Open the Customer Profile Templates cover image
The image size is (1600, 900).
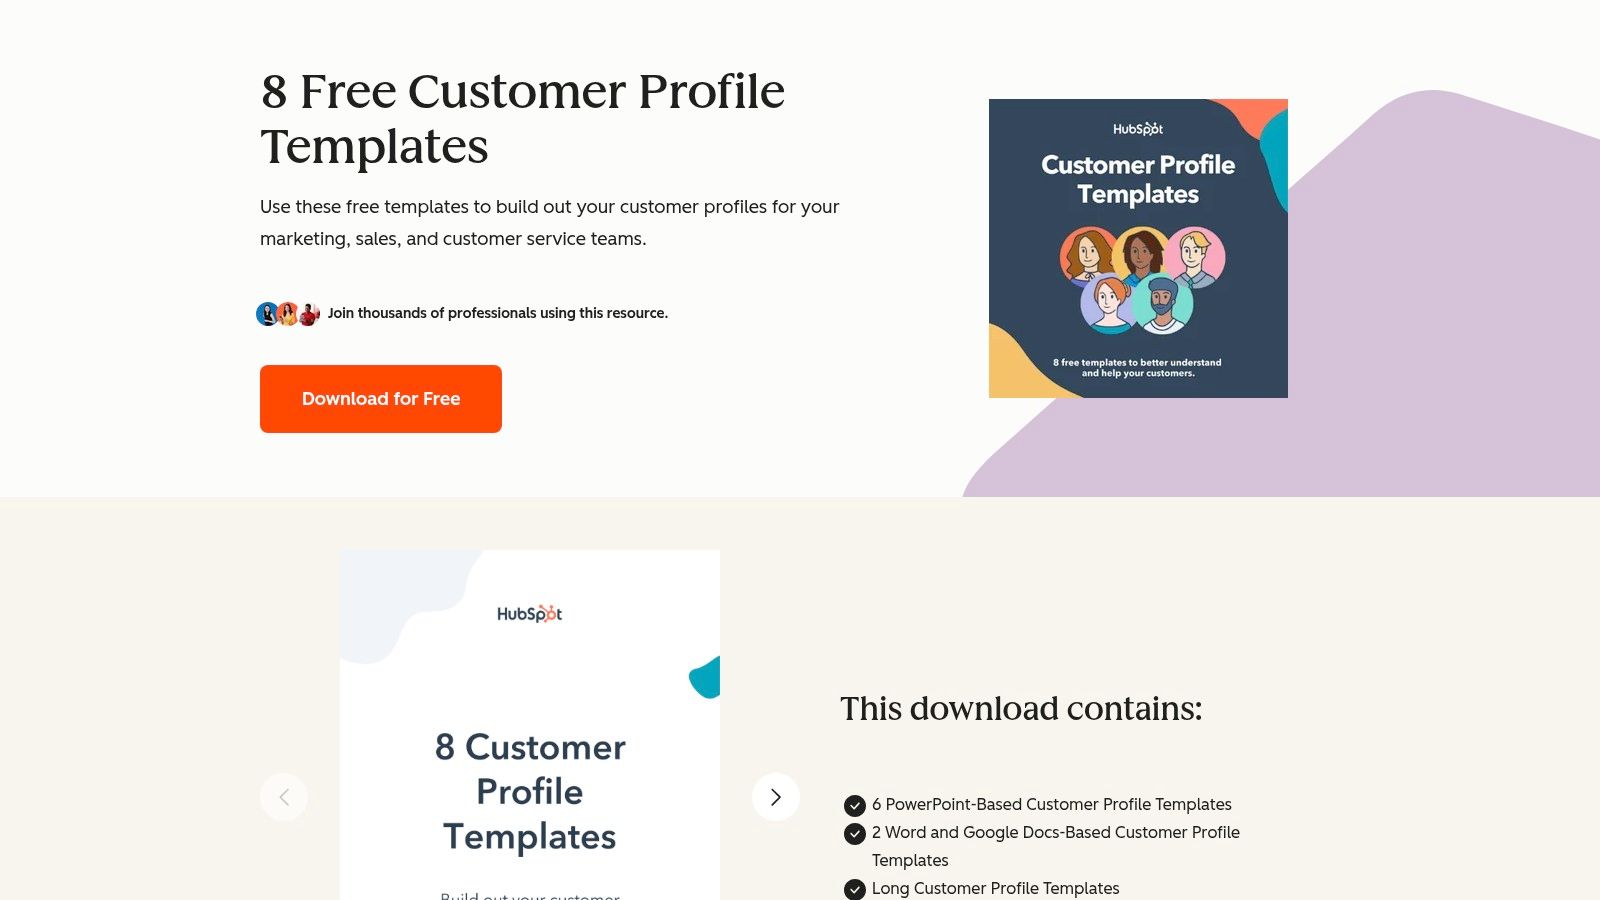[x=1138, y=247]
